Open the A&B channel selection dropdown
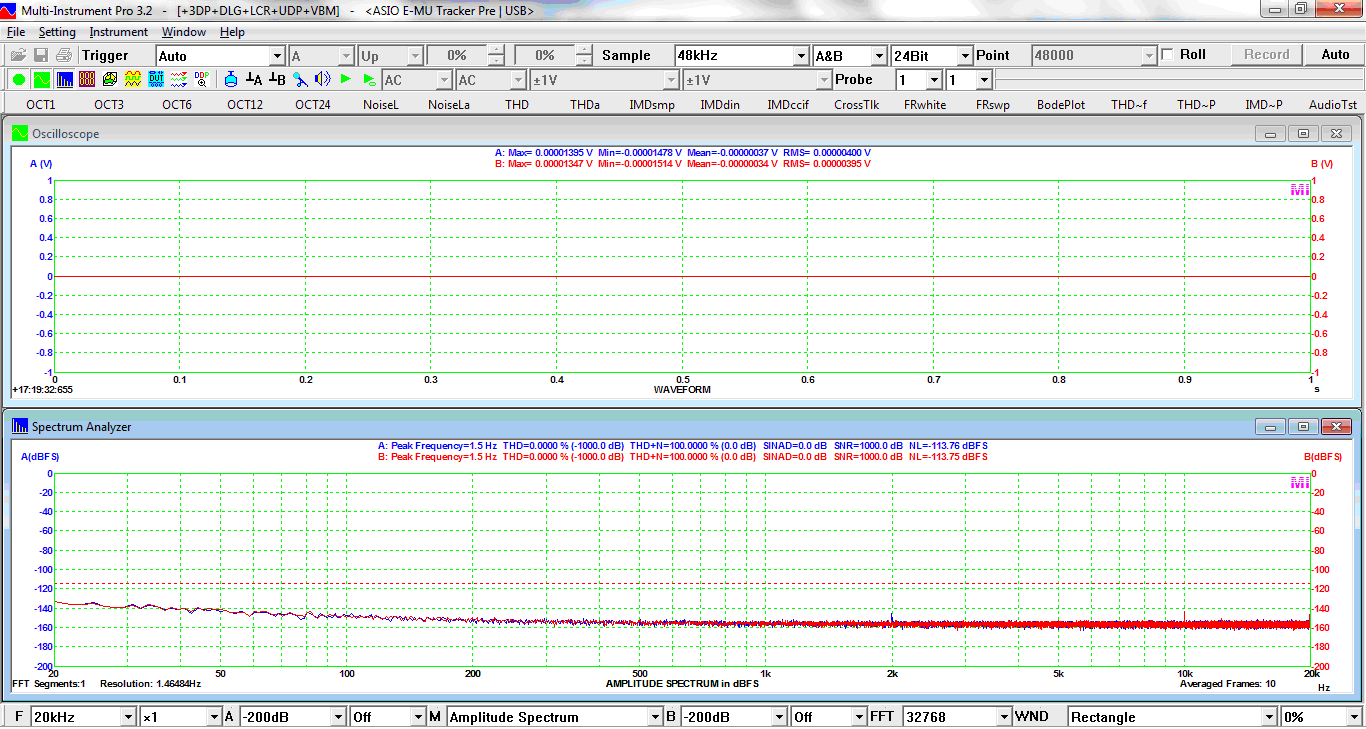1366x729 pixels. pyautogui.click(x=879, y=56)
